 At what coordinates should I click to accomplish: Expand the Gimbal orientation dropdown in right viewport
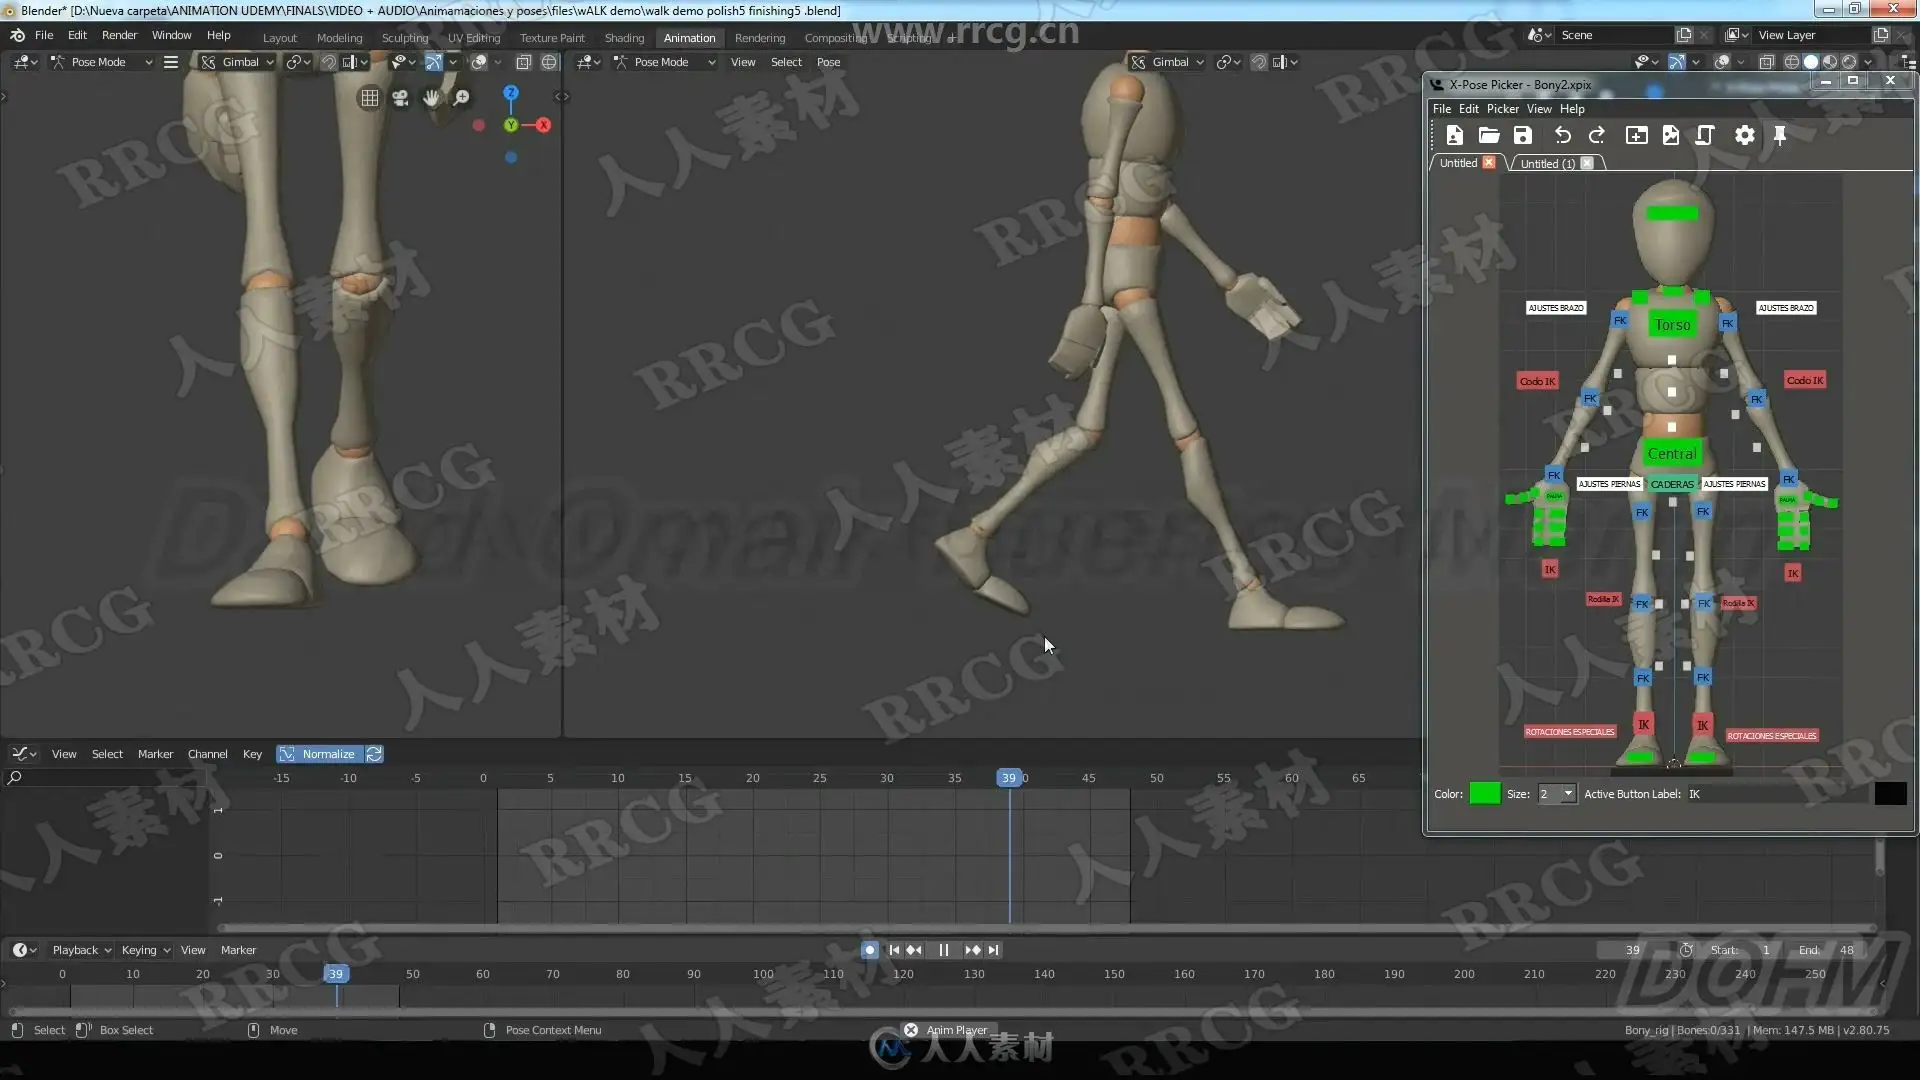[1170, 62]
